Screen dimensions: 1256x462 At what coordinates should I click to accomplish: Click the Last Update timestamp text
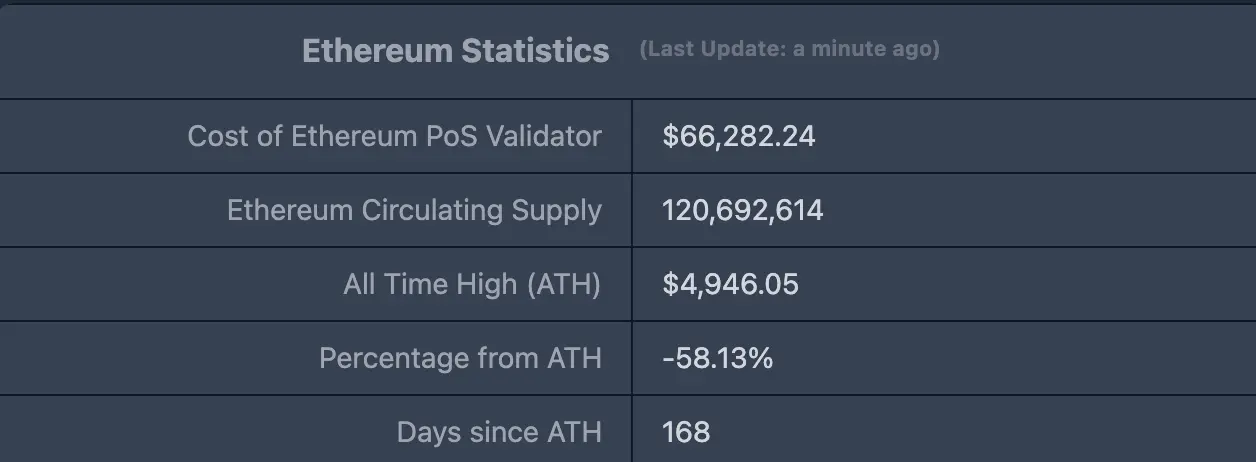pos(789,50)
